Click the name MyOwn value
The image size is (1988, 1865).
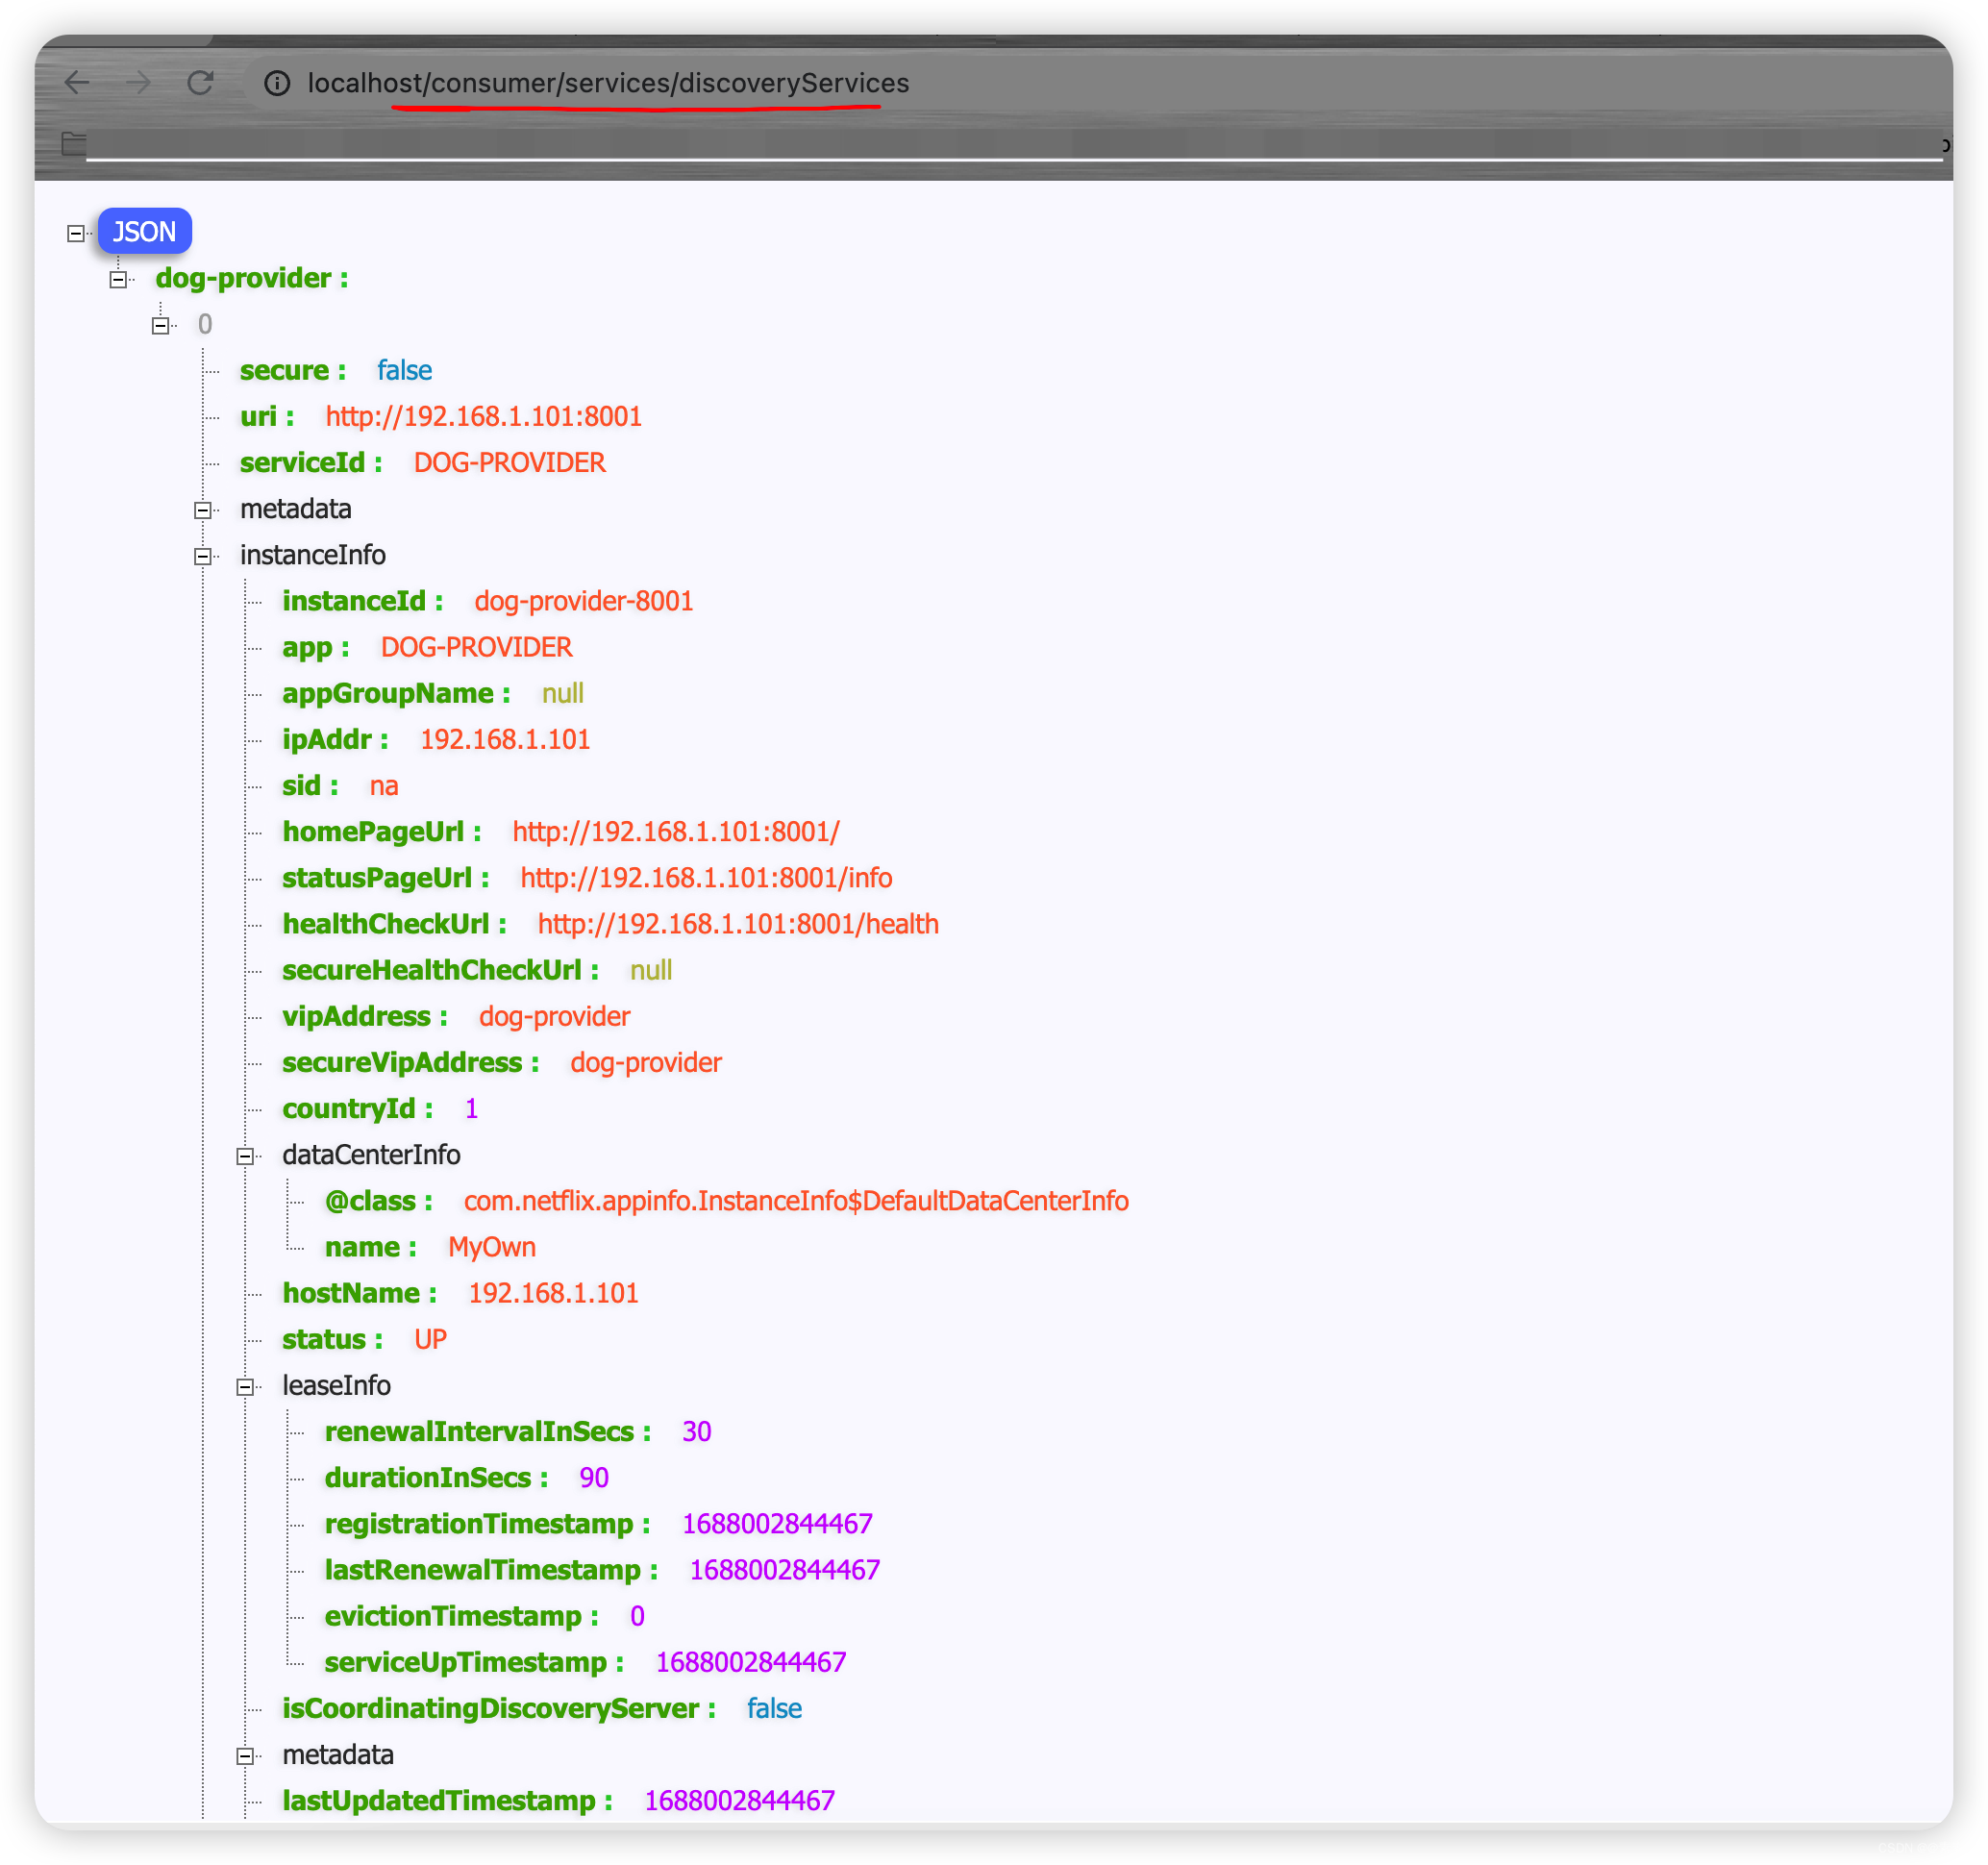coord(492,1248)
